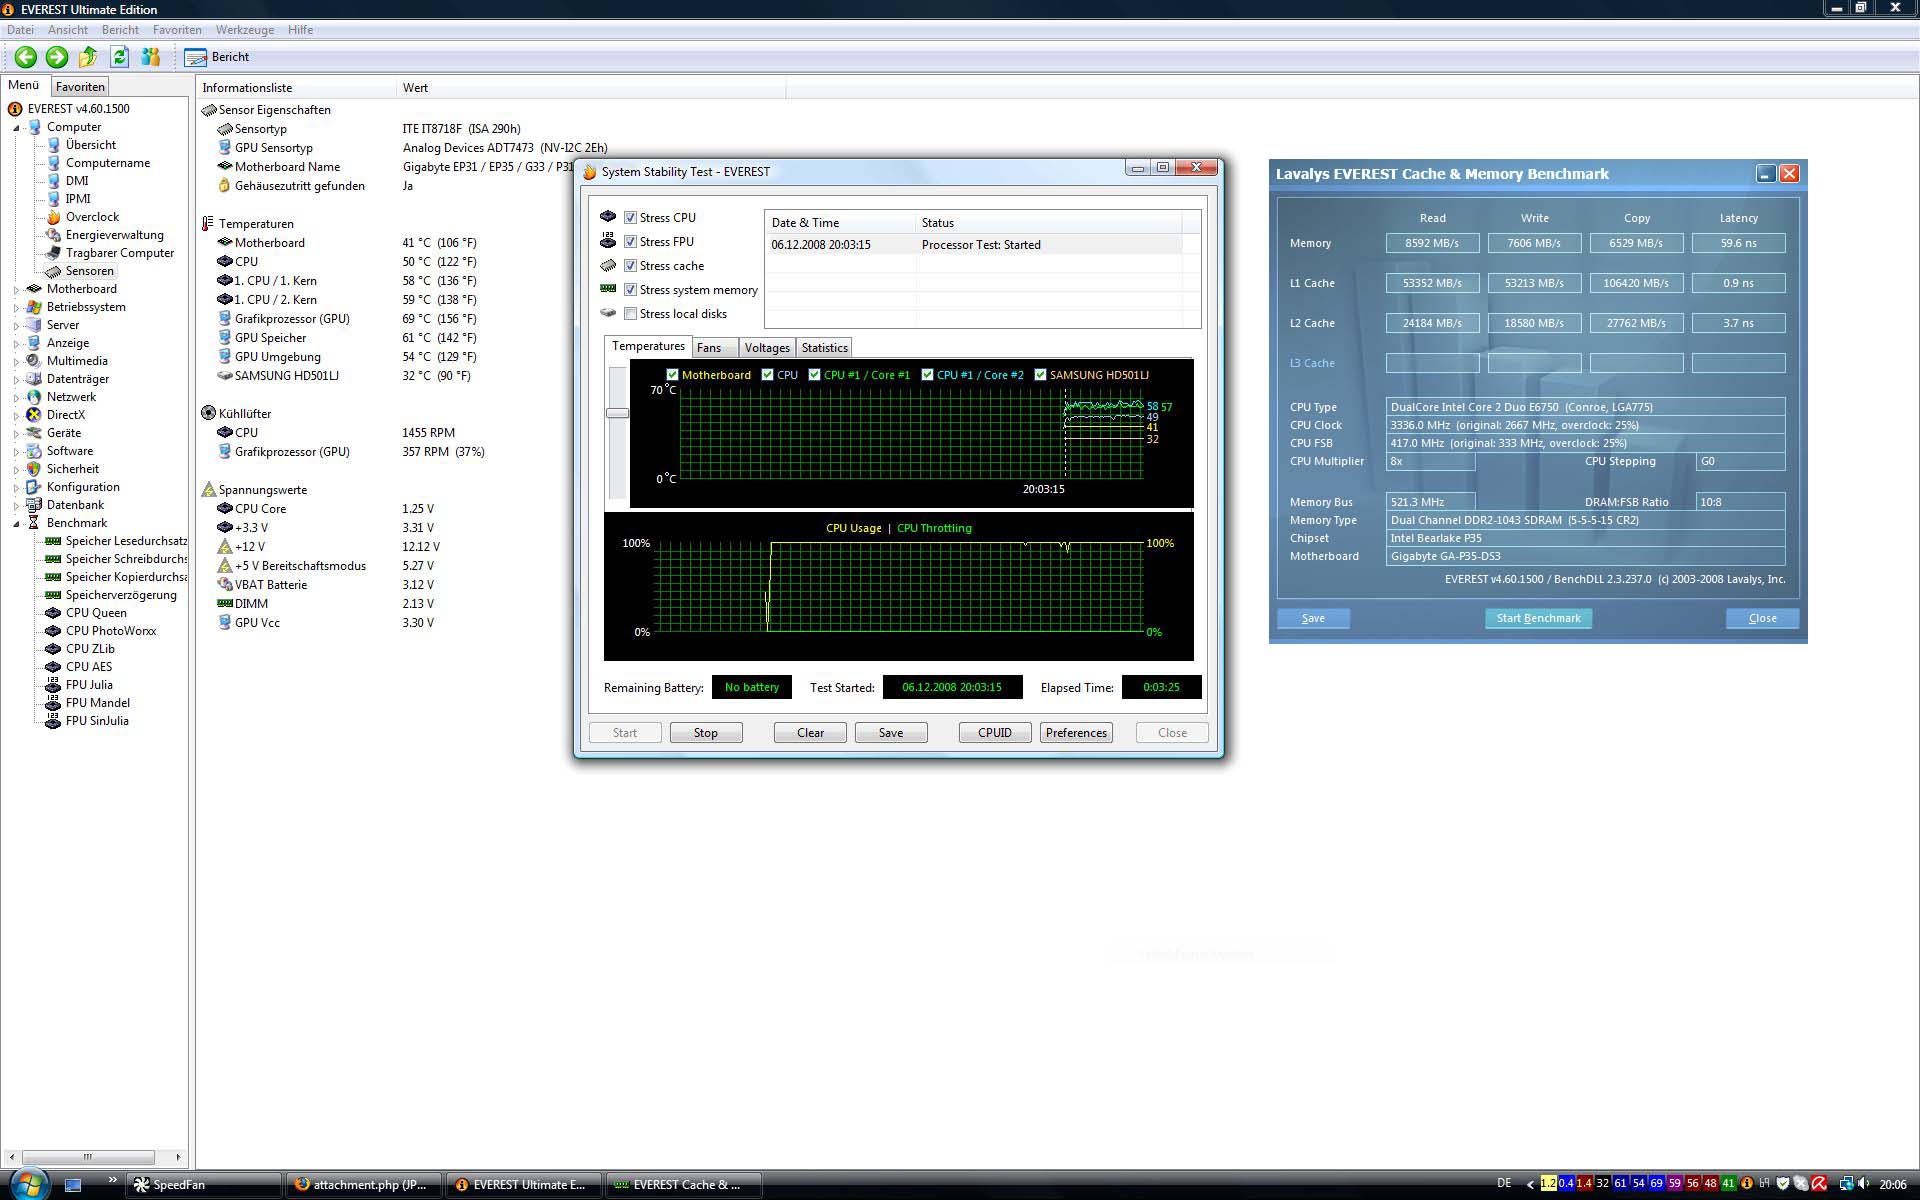Image resolution: width=1920 pixels, height=1200 pixels.
Task: Collapse the Benchmark tree node
Action: 16,523
